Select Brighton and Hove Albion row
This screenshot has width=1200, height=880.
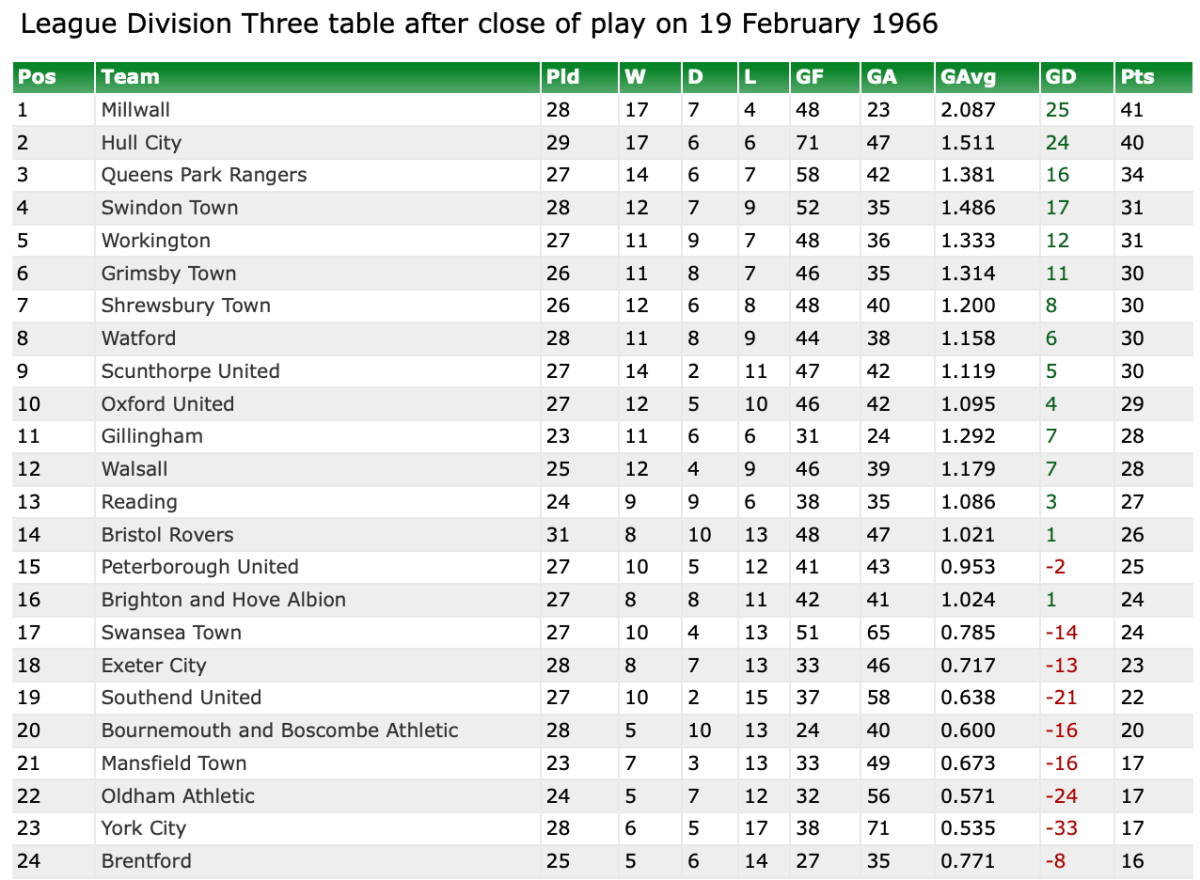tap(223, 600)
